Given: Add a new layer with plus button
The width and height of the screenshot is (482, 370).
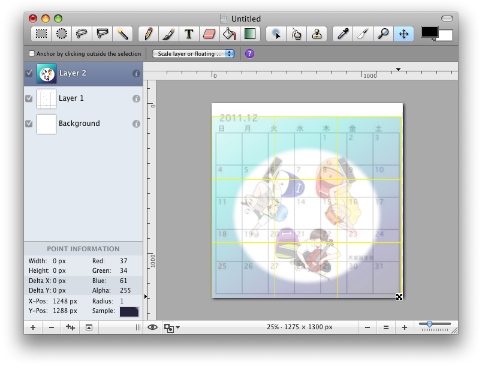Looking at the screenshot, I should (x=33, y=328).
